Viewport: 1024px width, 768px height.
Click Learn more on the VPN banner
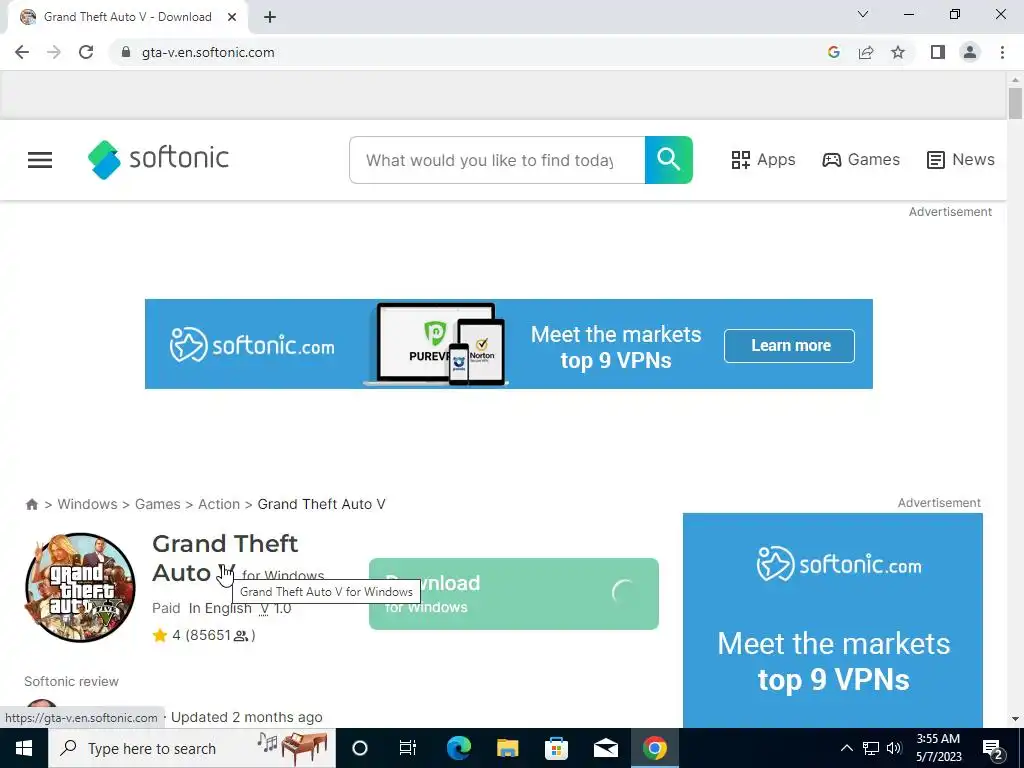pyautogui.click(x=790, y=345)
